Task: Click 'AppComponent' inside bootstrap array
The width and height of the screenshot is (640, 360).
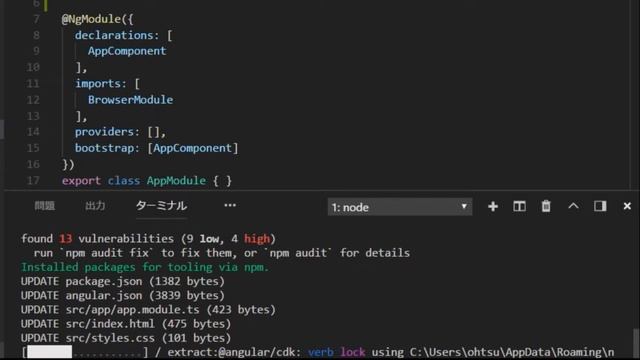Action: click(192, 148)
